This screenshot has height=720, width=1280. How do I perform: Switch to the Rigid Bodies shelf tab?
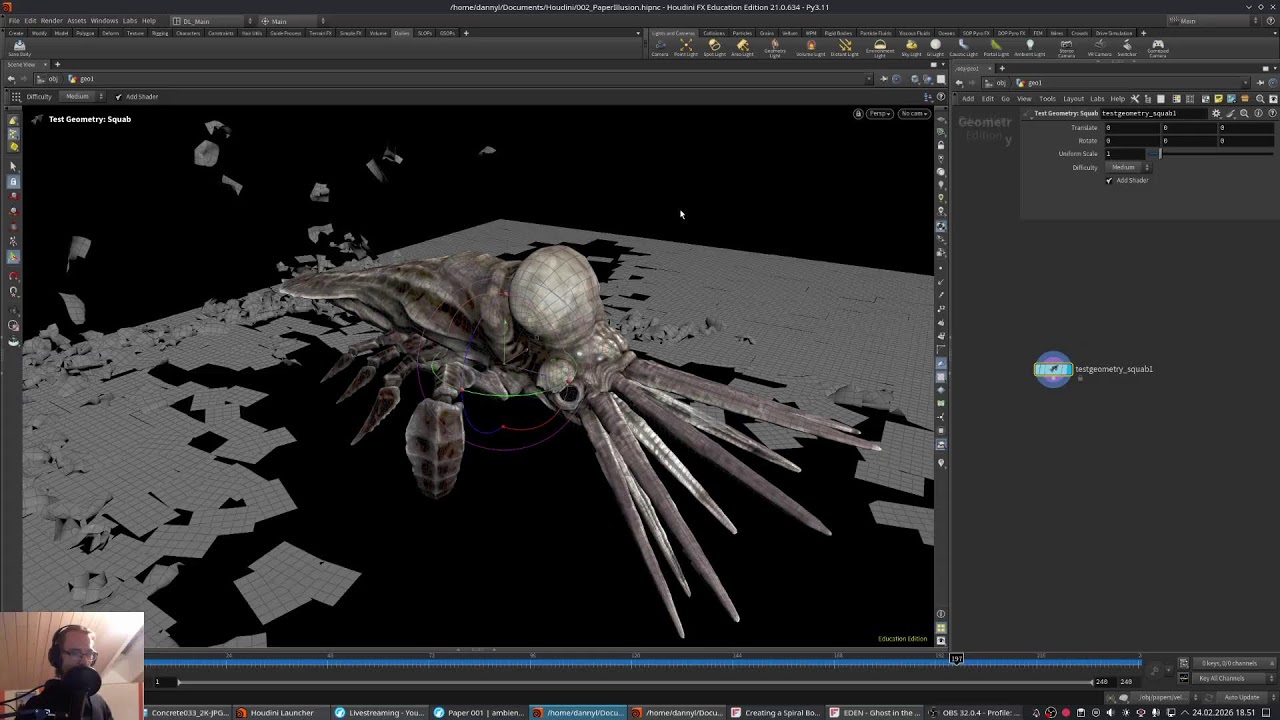838,33
